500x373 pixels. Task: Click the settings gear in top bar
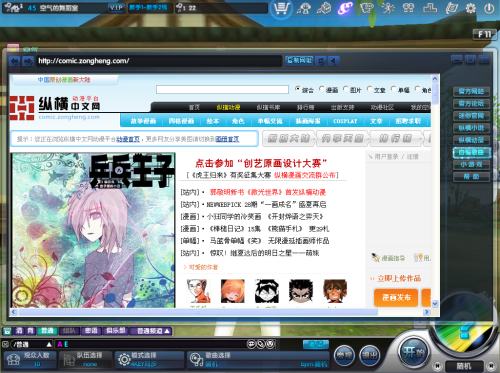pos(470,8)
